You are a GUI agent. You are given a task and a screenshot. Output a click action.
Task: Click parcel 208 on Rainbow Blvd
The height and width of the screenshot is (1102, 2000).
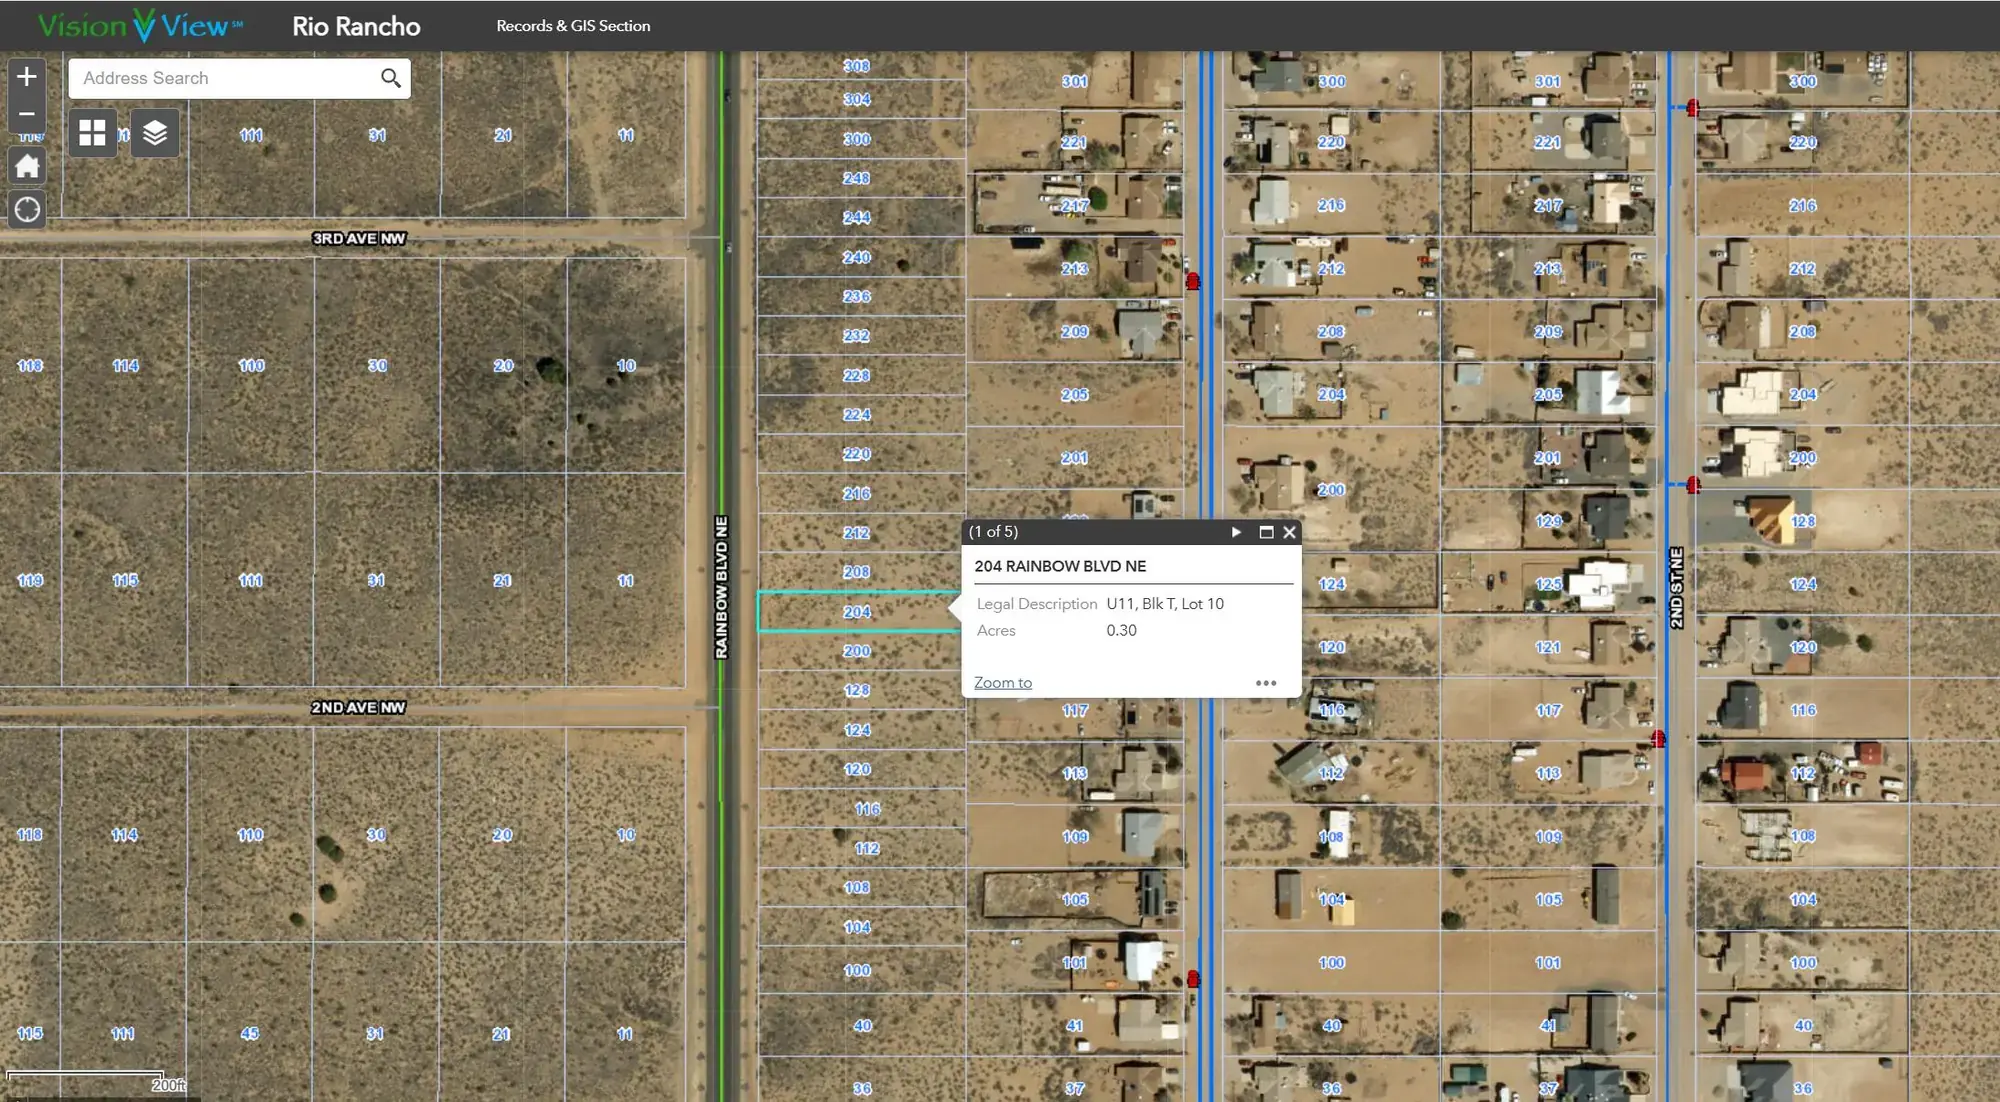[x=857, y=572]
